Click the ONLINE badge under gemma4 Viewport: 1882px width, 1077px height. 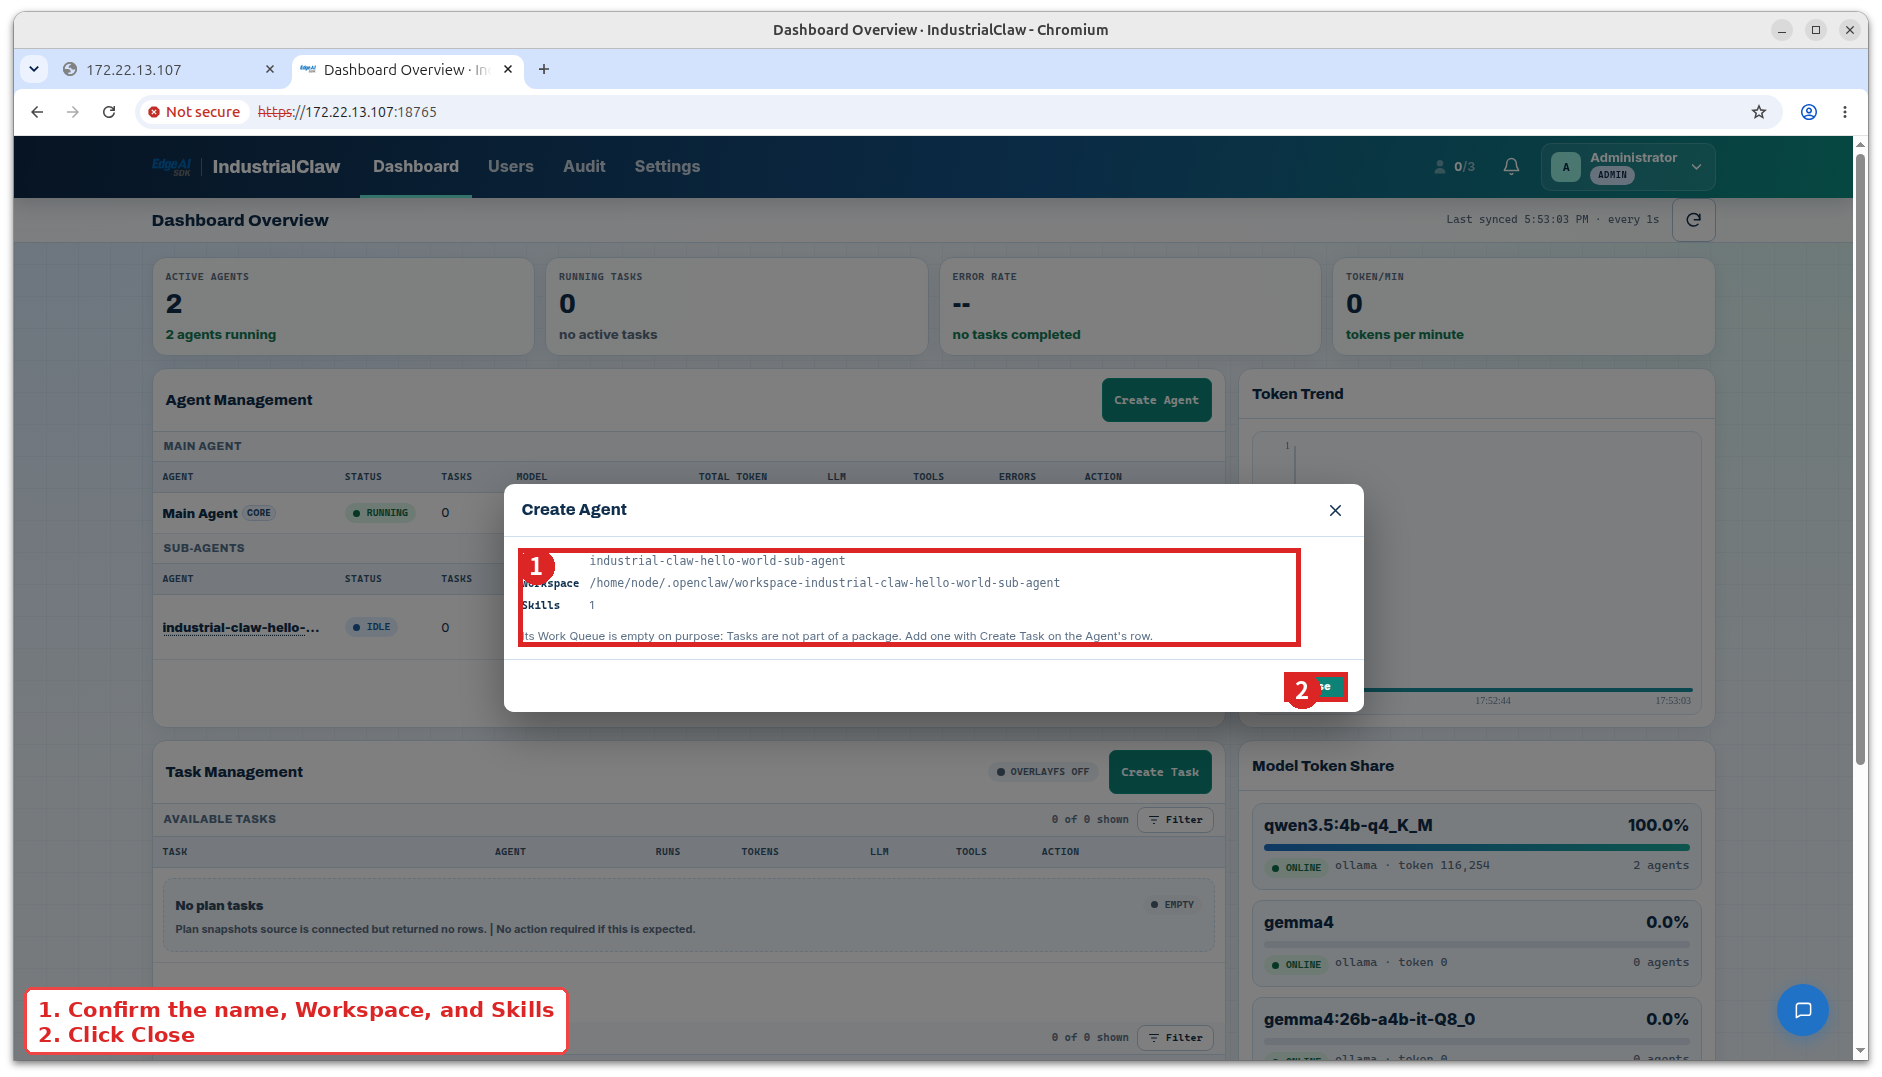(x=1296, y=965)
